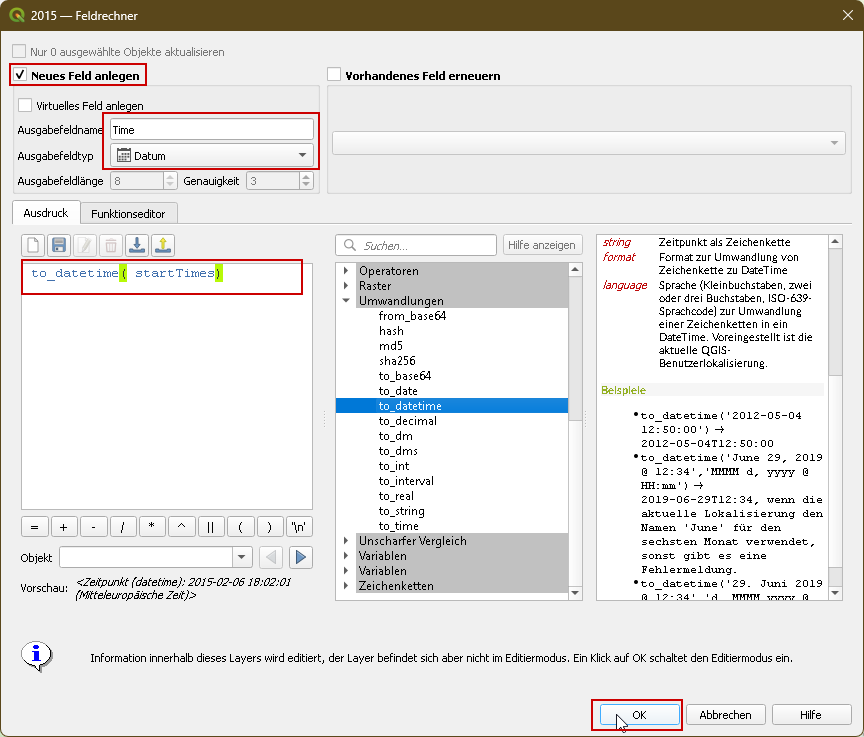This screenshot has width=864, height=737.
Task: Click the import user expressions icon
Action: point(137,245)
